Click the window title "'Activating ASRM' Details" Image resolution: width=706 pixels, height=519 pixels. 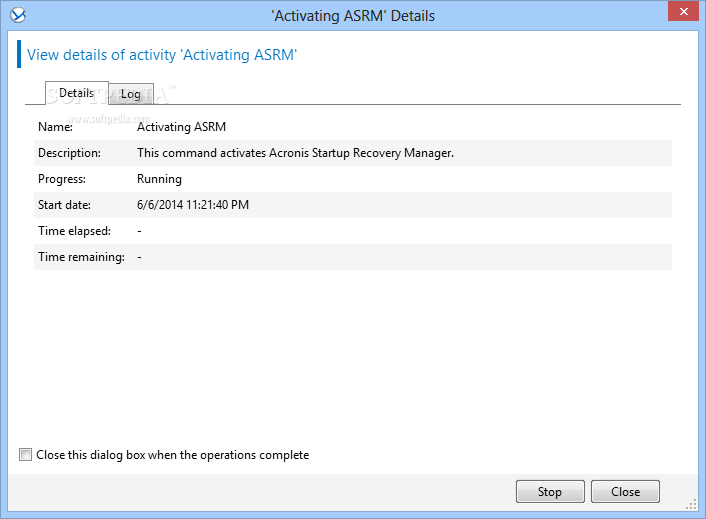[353, 16]
